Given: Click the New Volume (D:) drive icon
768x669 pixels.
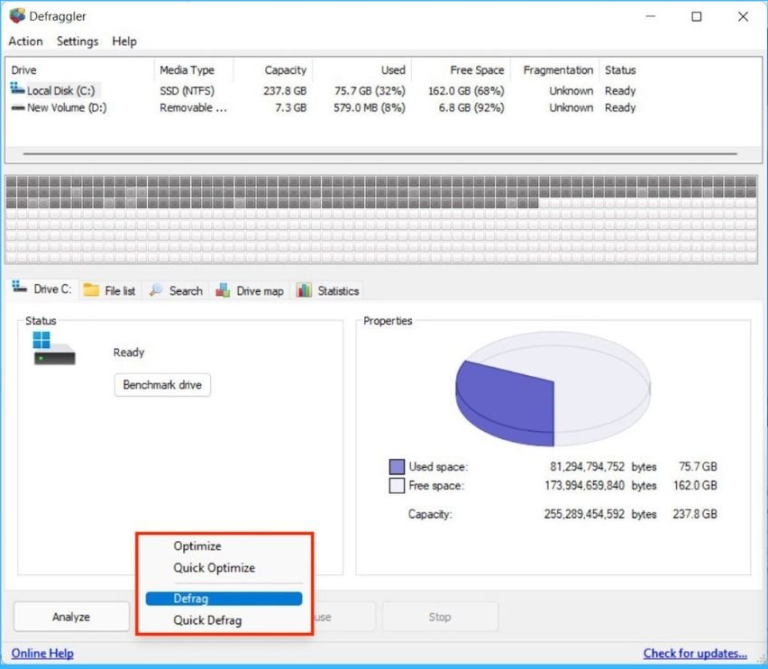Looking at the screenshot, I should pos(17,108).
